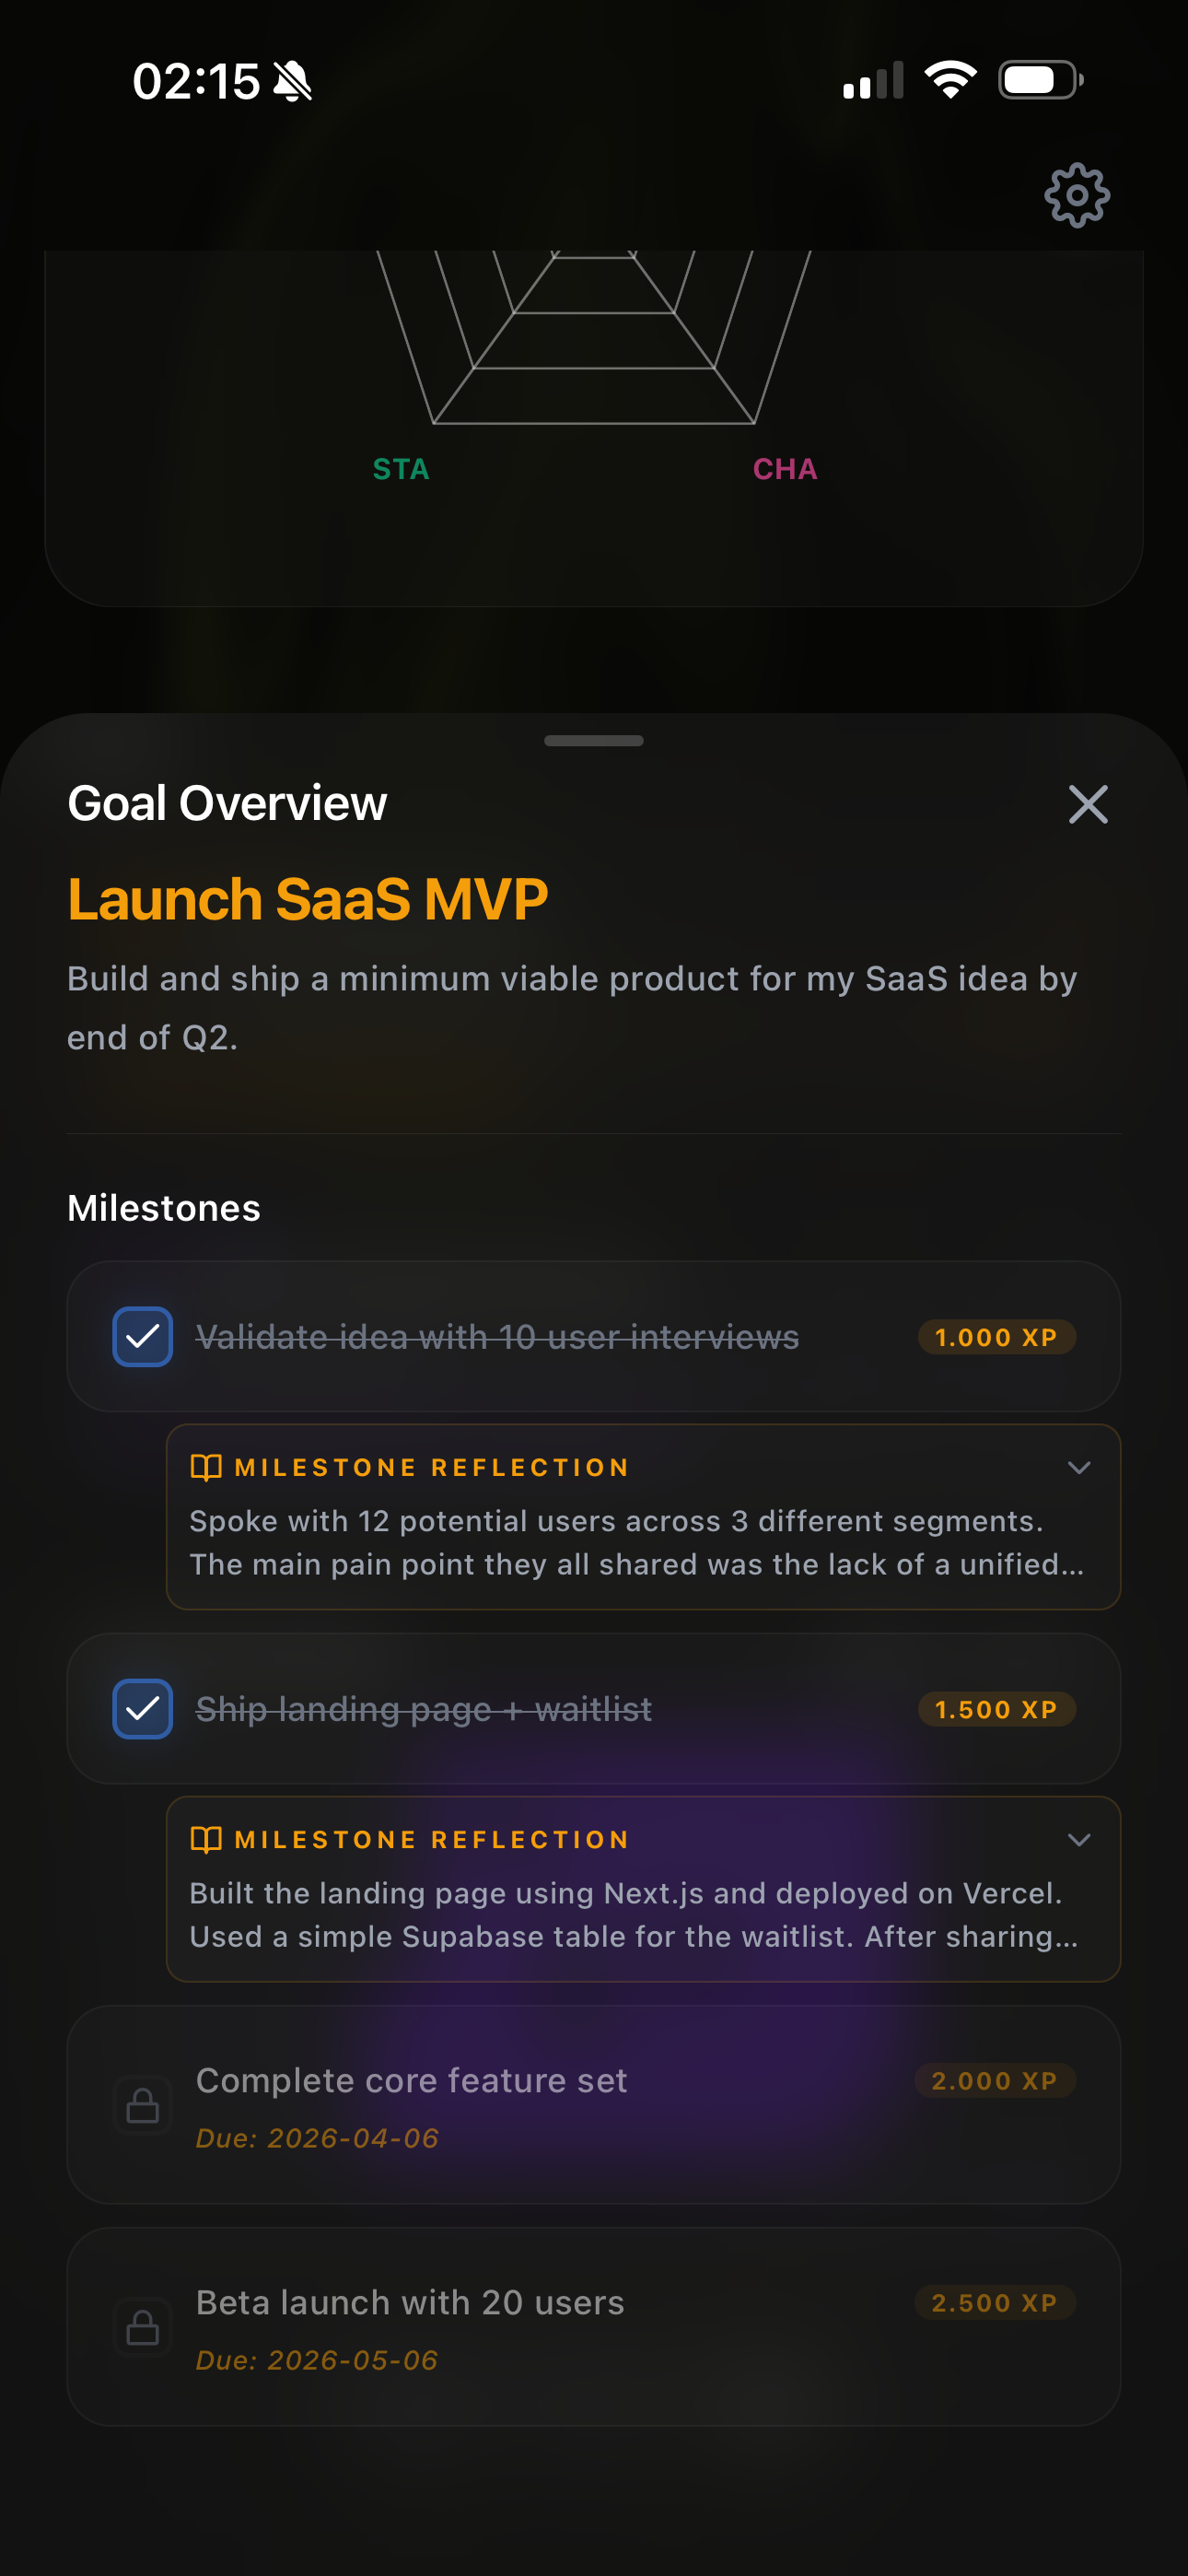Collapse the second Milestone Reflection
Viewport: 1188px width, 2576px height.
coord(1079,1839)
